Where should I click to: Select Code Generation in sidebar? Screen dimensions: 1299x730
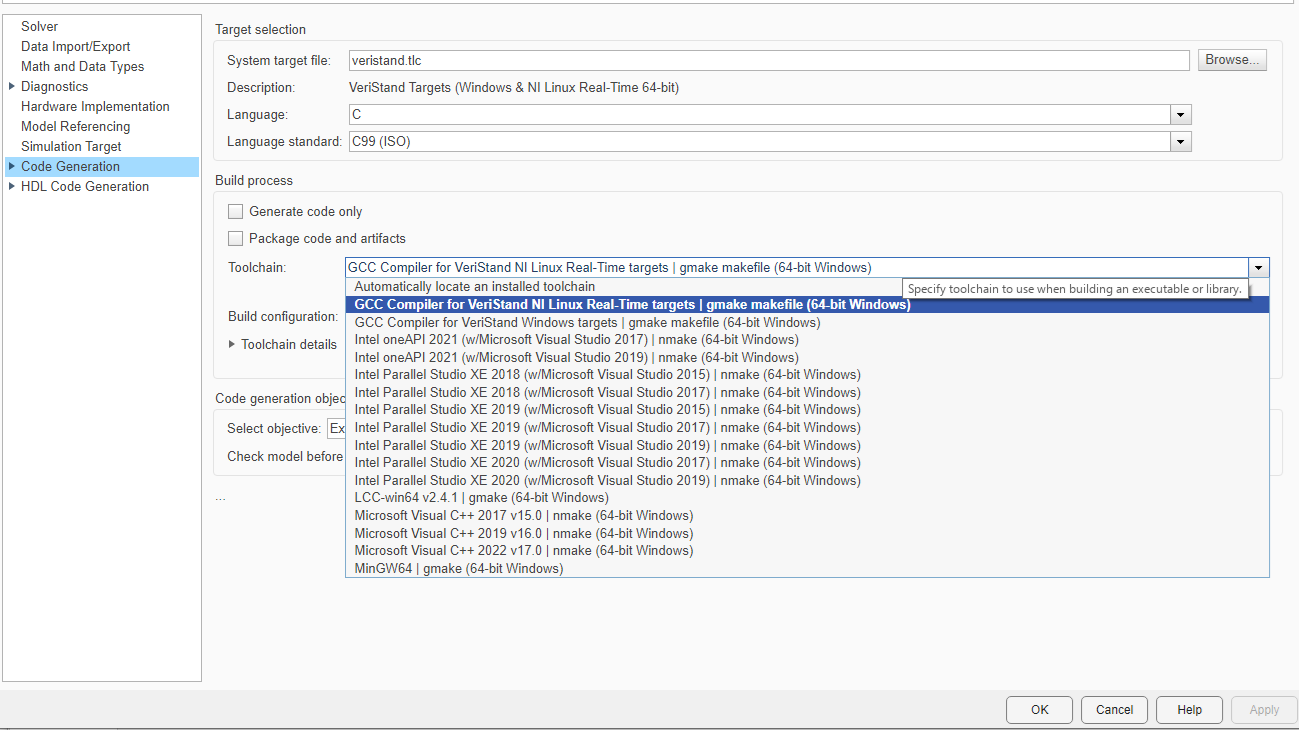70,166
